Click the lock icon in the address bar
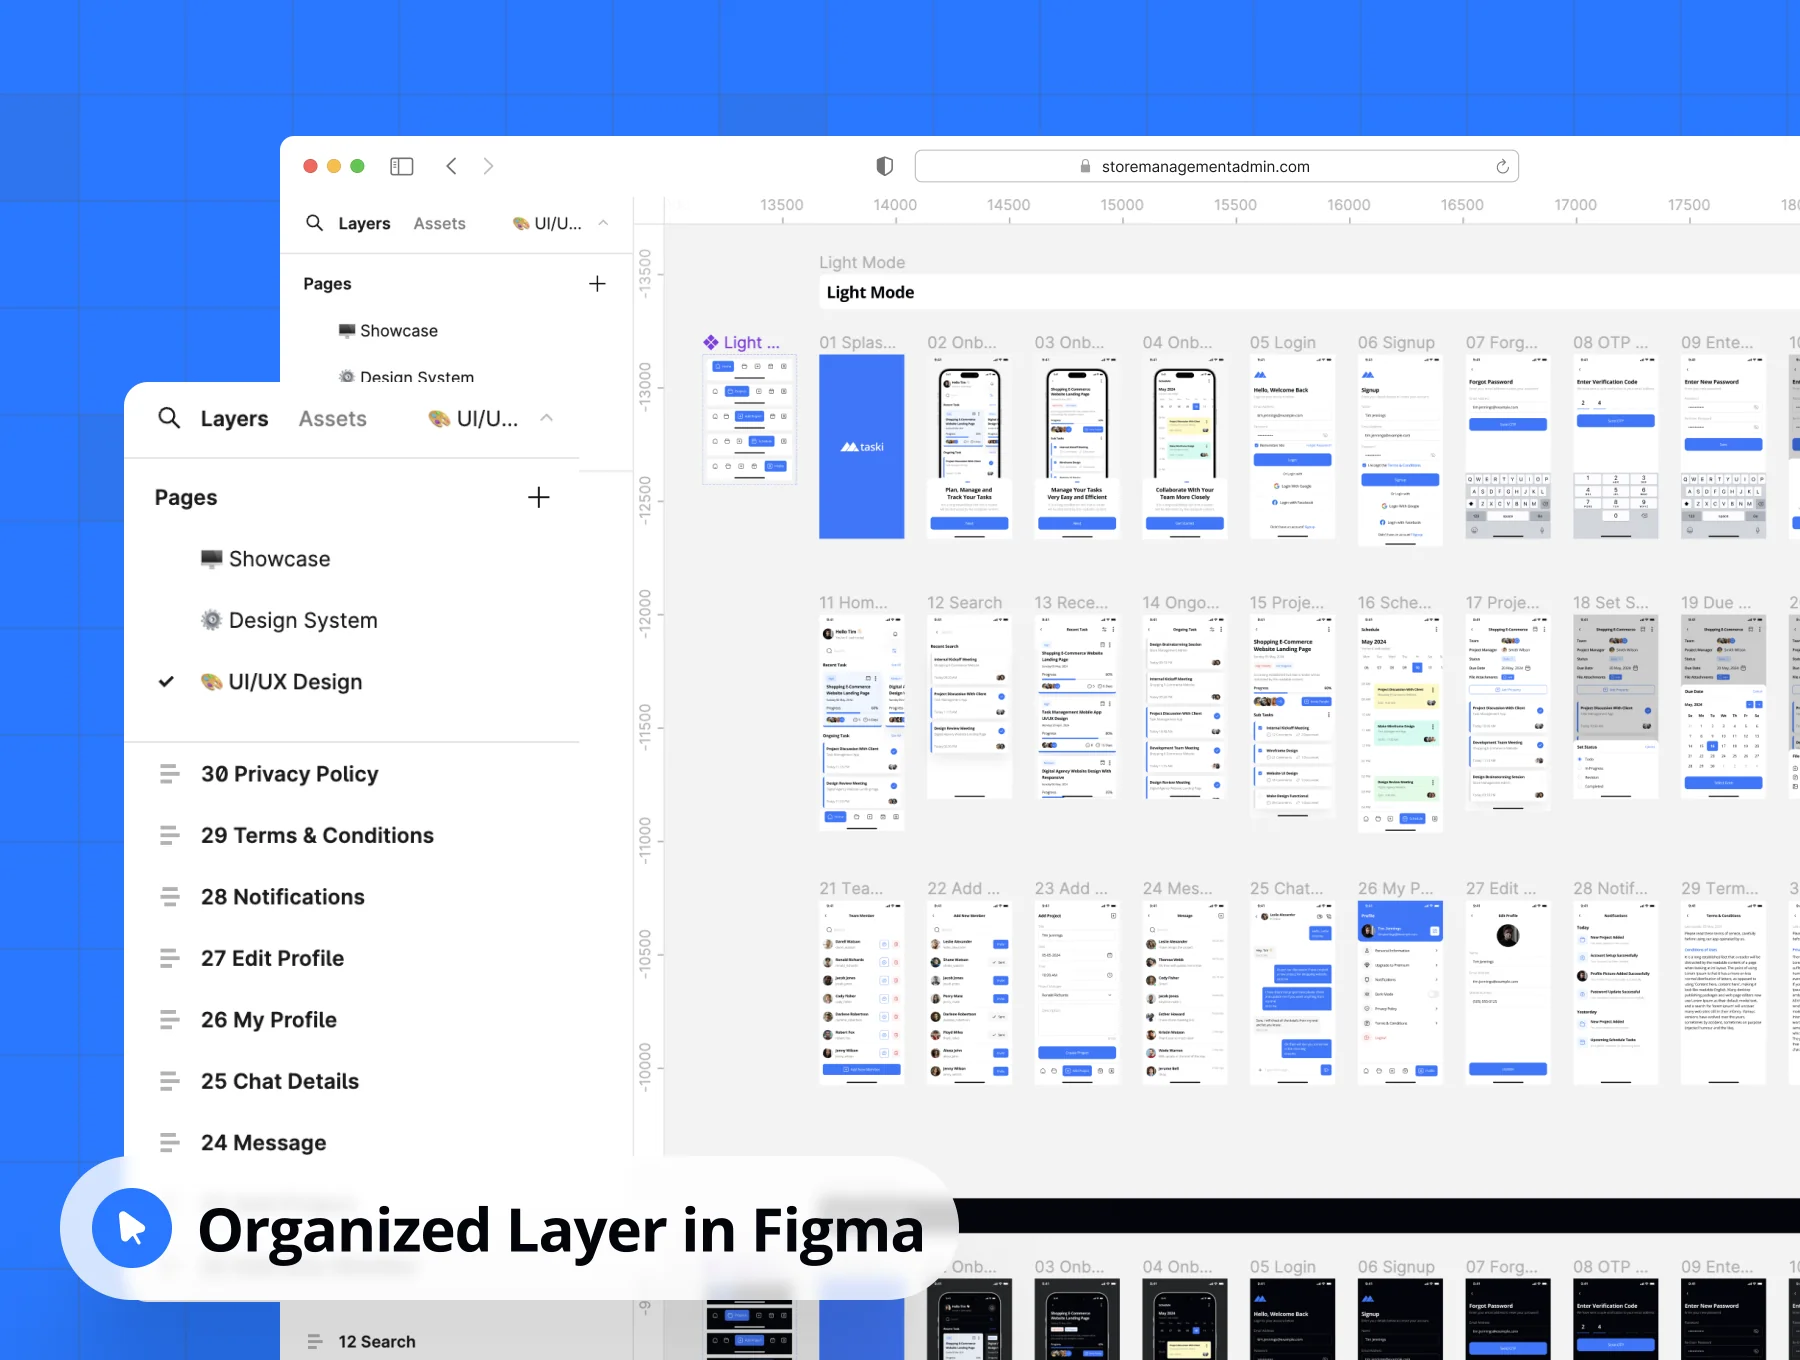Screen dimensions: 1800x1360 [x=1085, y=166]
